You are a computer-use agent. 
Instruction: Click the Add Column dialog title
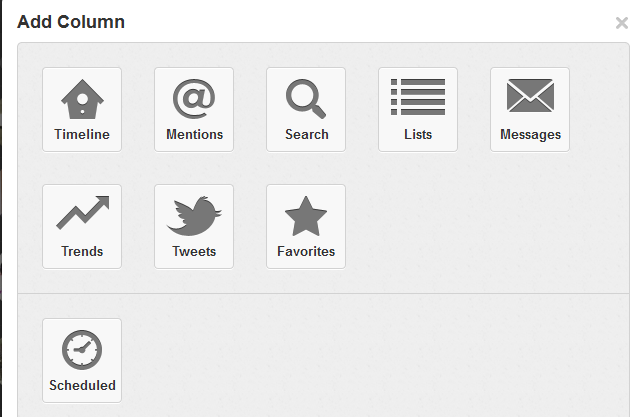(x=71, y=22)
